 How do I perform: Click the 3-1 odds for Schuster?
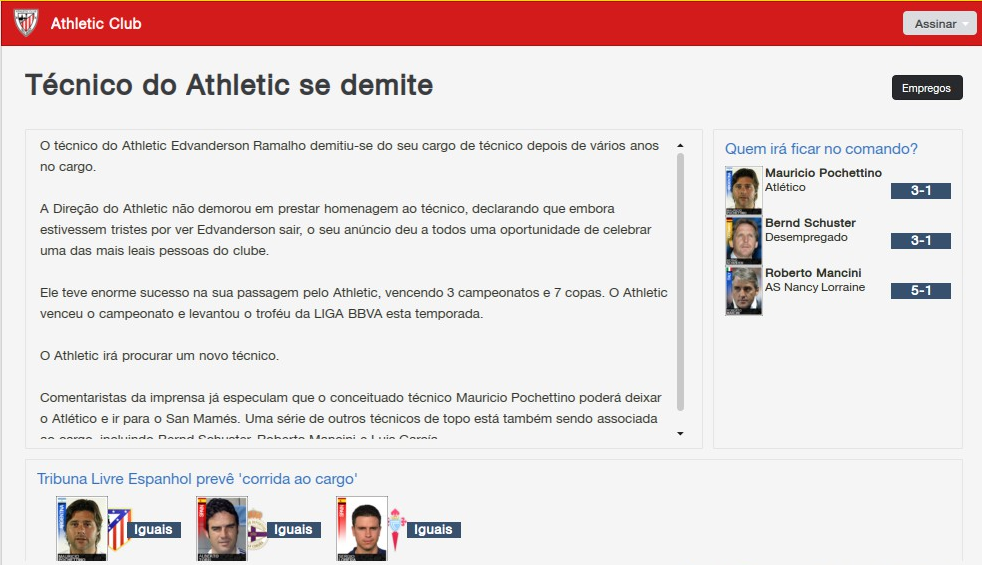click(921, 241)
